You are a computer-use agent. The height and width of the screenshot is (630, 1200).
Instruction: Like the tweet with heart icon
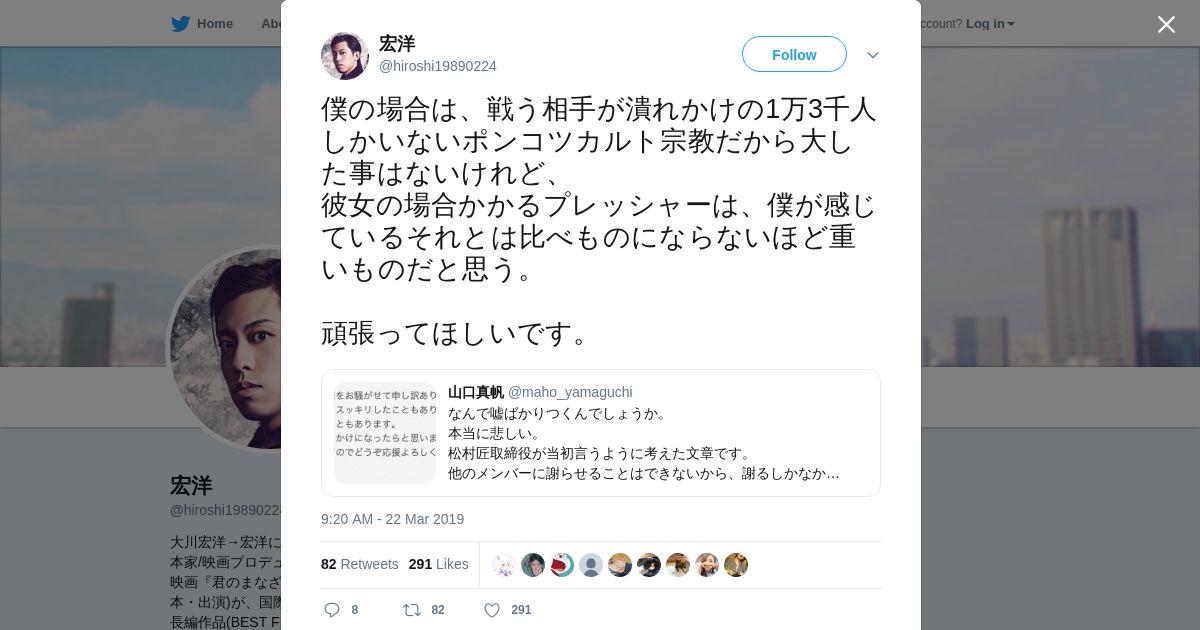click(x=491, y=610)
